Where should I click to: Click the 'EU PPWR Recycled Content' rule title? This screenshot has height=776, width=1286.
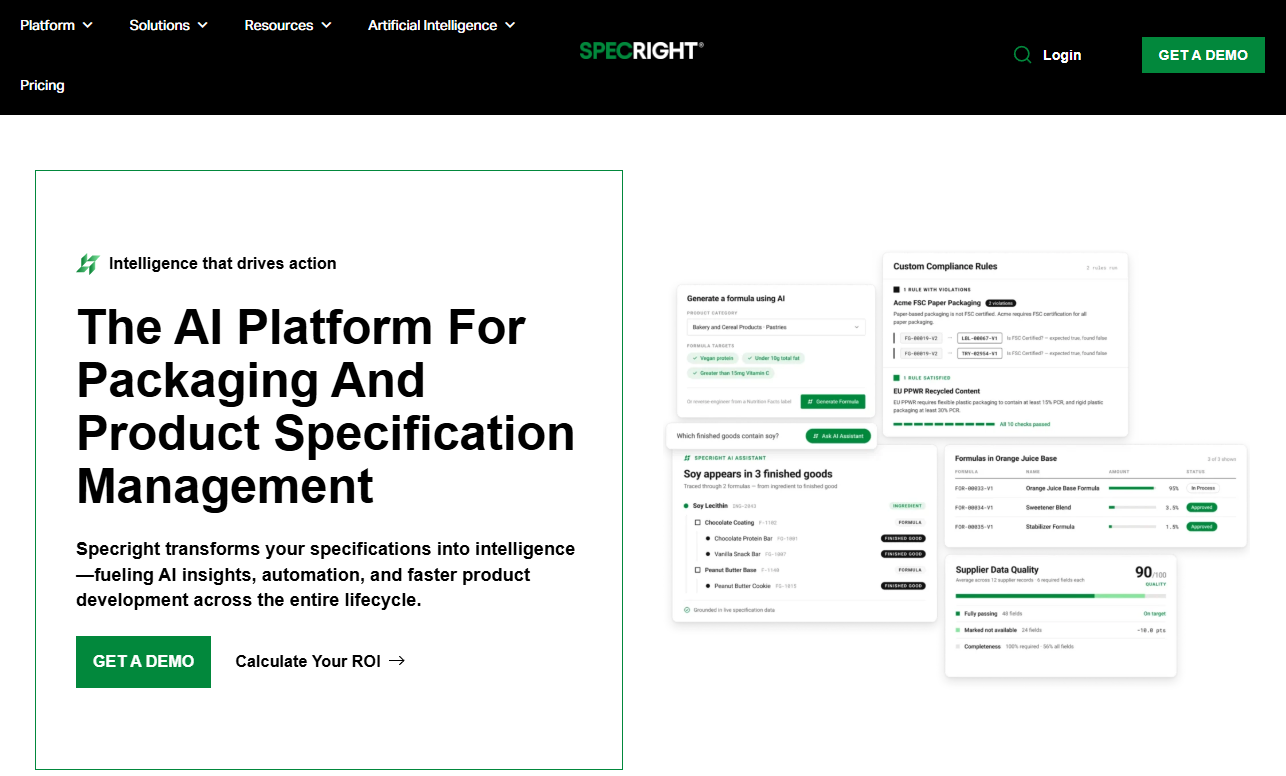(937, 391)
